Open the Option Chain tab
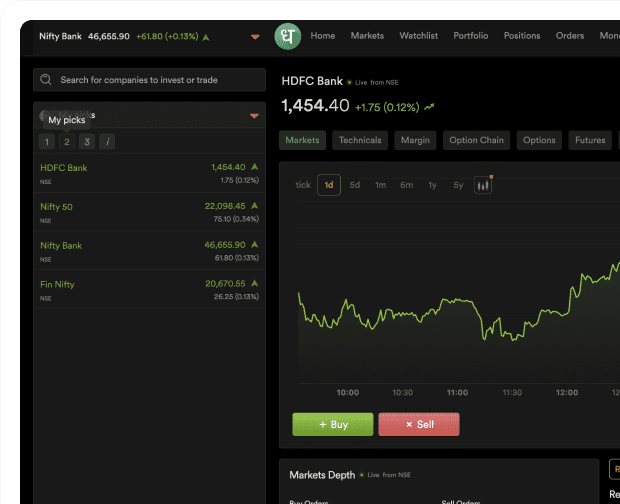Viewport: 620px width, 504px height. click(x=476, y=140)
